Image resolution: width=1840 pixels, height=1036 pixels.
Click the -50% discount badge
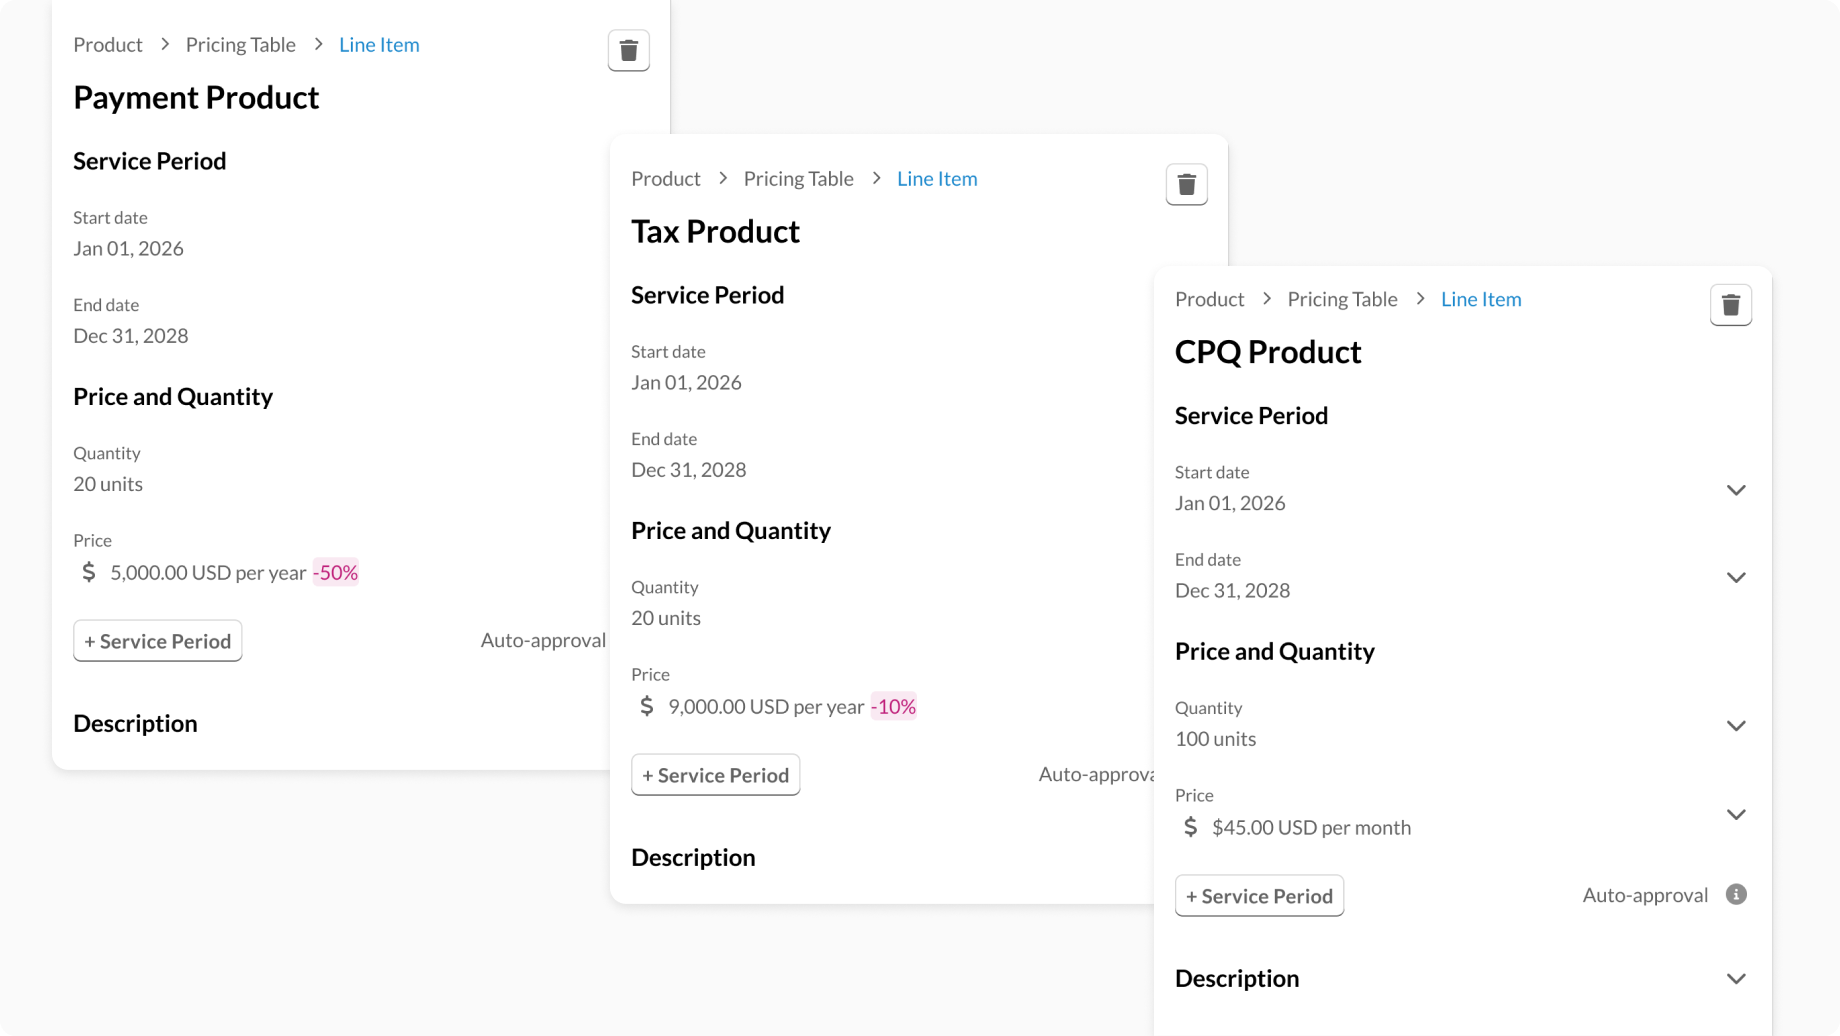pos(336,572)
